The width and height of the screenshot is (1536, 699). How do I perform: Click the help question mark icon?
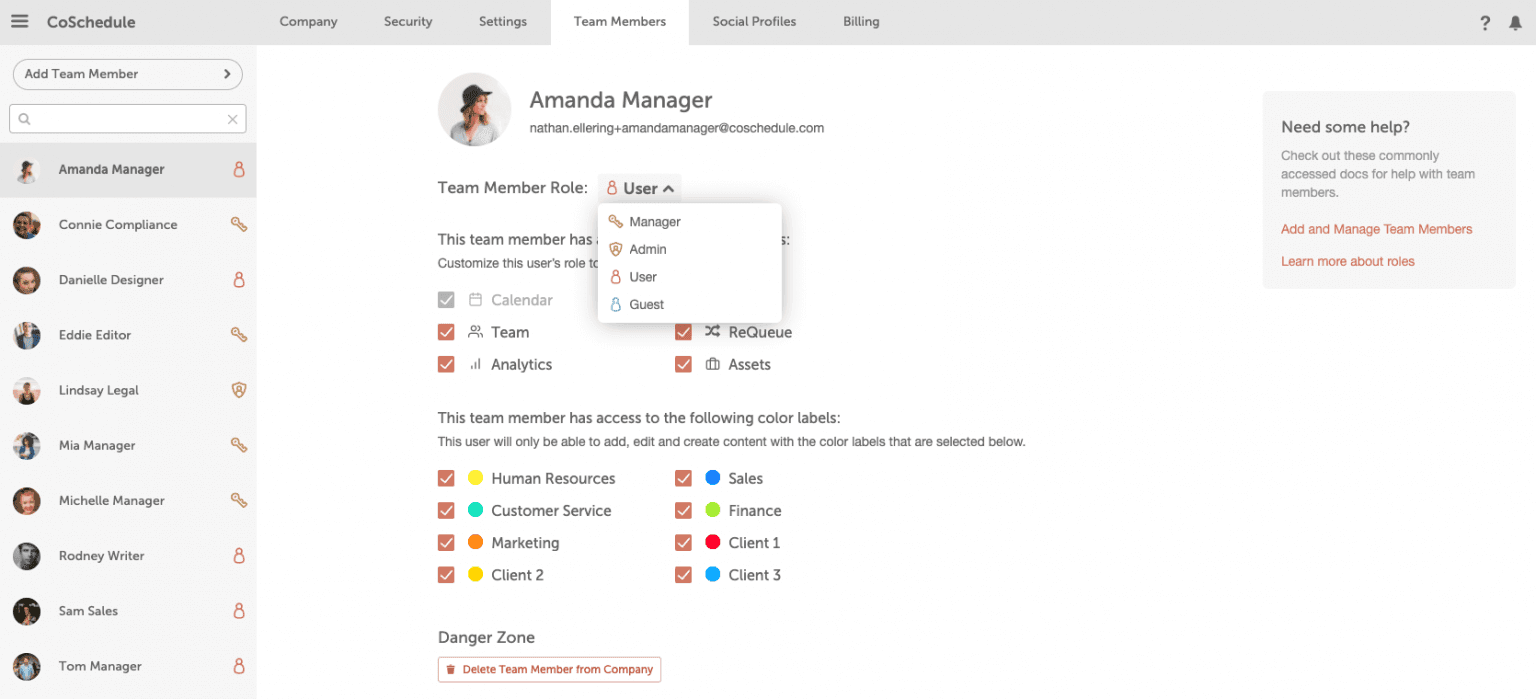pyautogui.click(x=1485, y=23)
